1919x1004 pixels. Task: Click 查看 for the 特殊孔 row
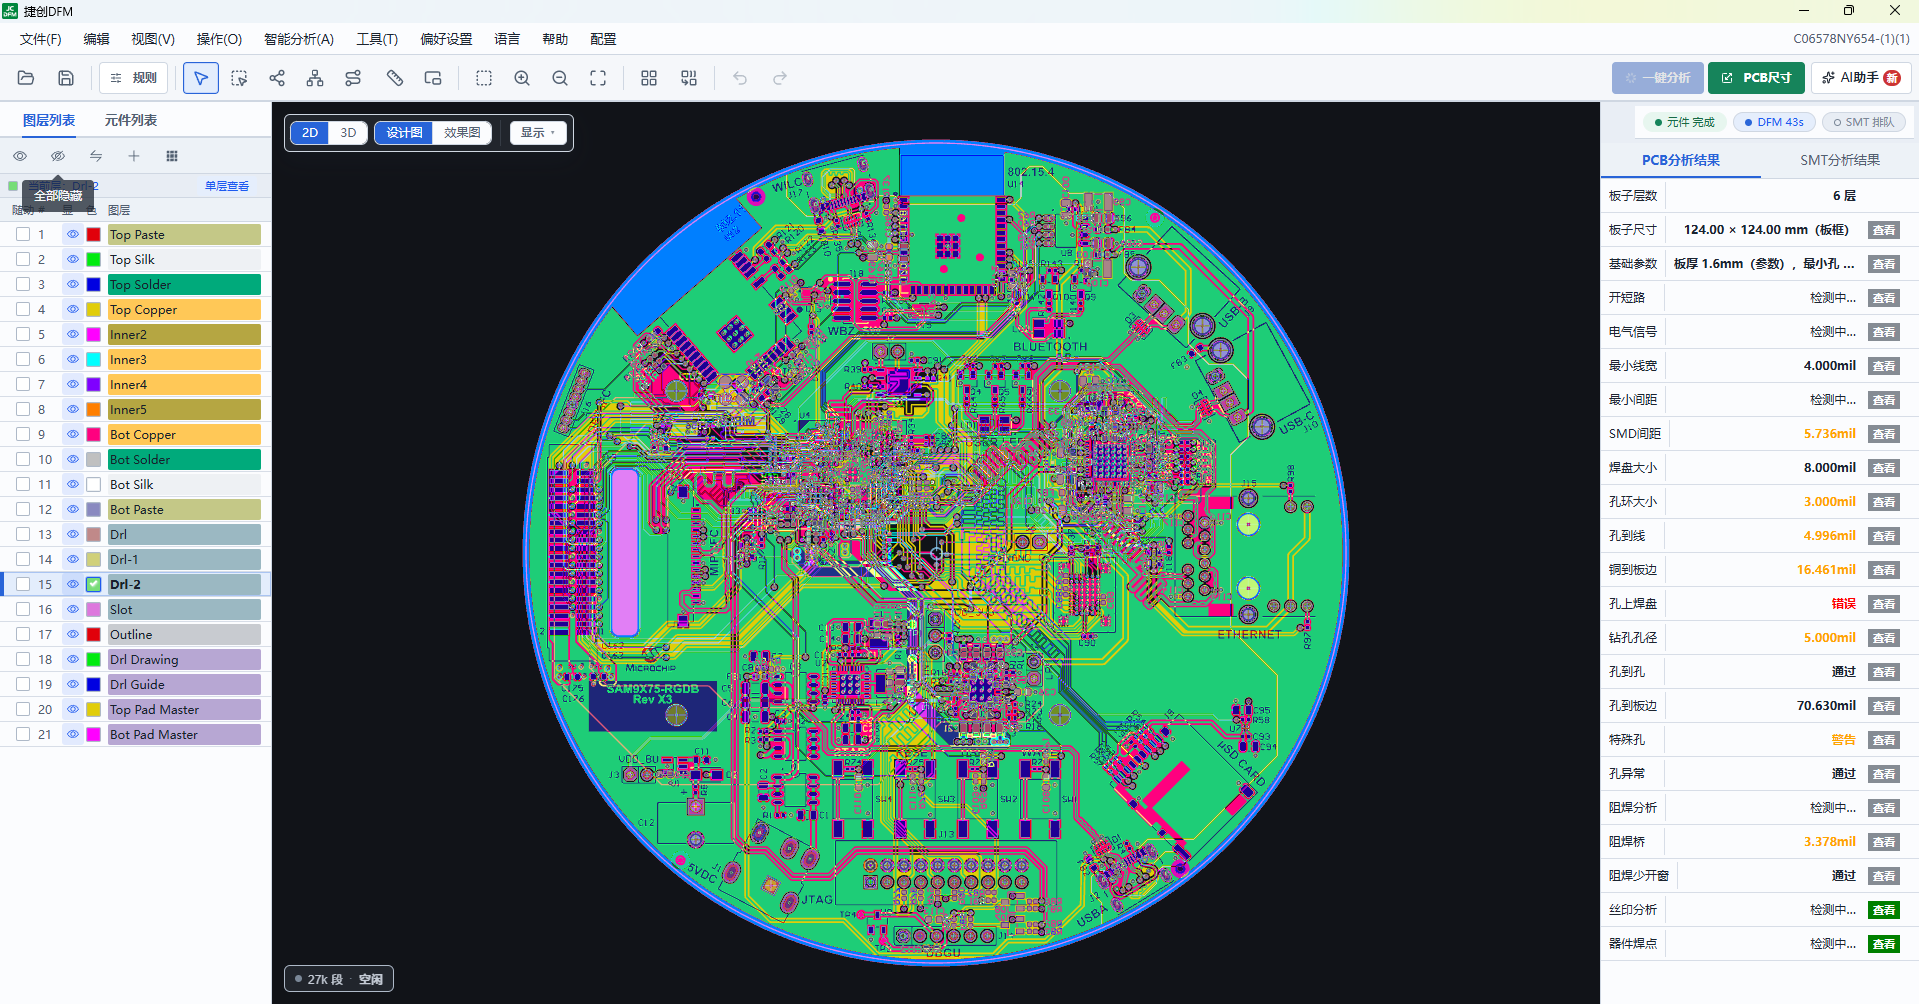pos(1884,740)
